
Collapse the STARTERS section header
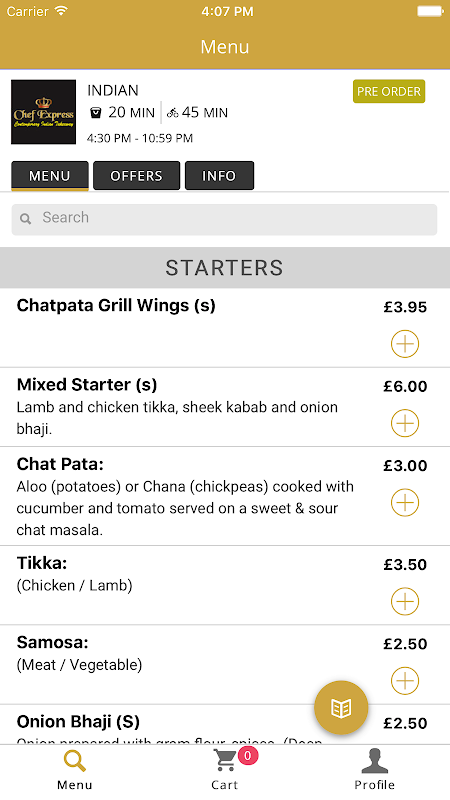point(224,268)
